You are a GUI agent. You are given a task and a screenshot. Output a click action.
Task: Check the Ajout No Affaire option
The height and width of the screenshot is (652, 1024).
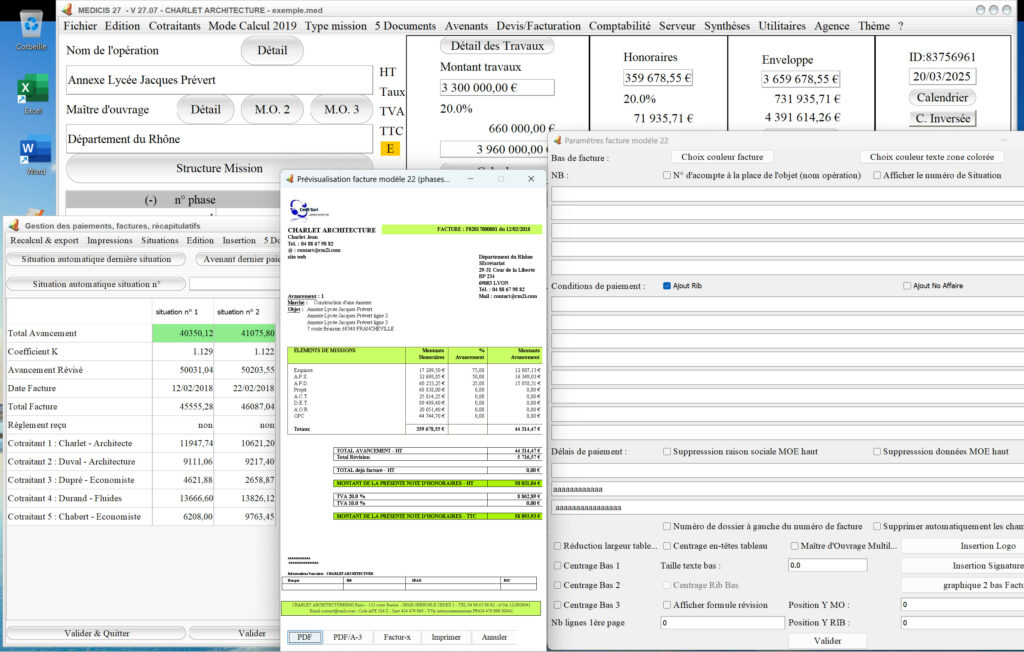coord(907,285)
